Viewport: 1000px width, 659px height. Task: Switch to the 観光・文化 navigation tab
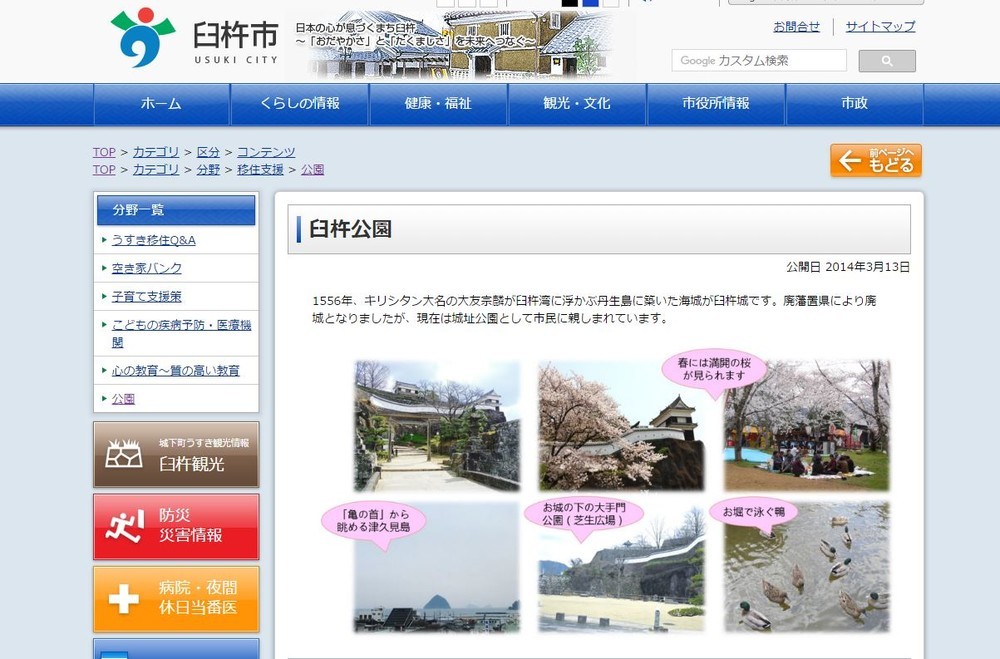tap(577, 103)
